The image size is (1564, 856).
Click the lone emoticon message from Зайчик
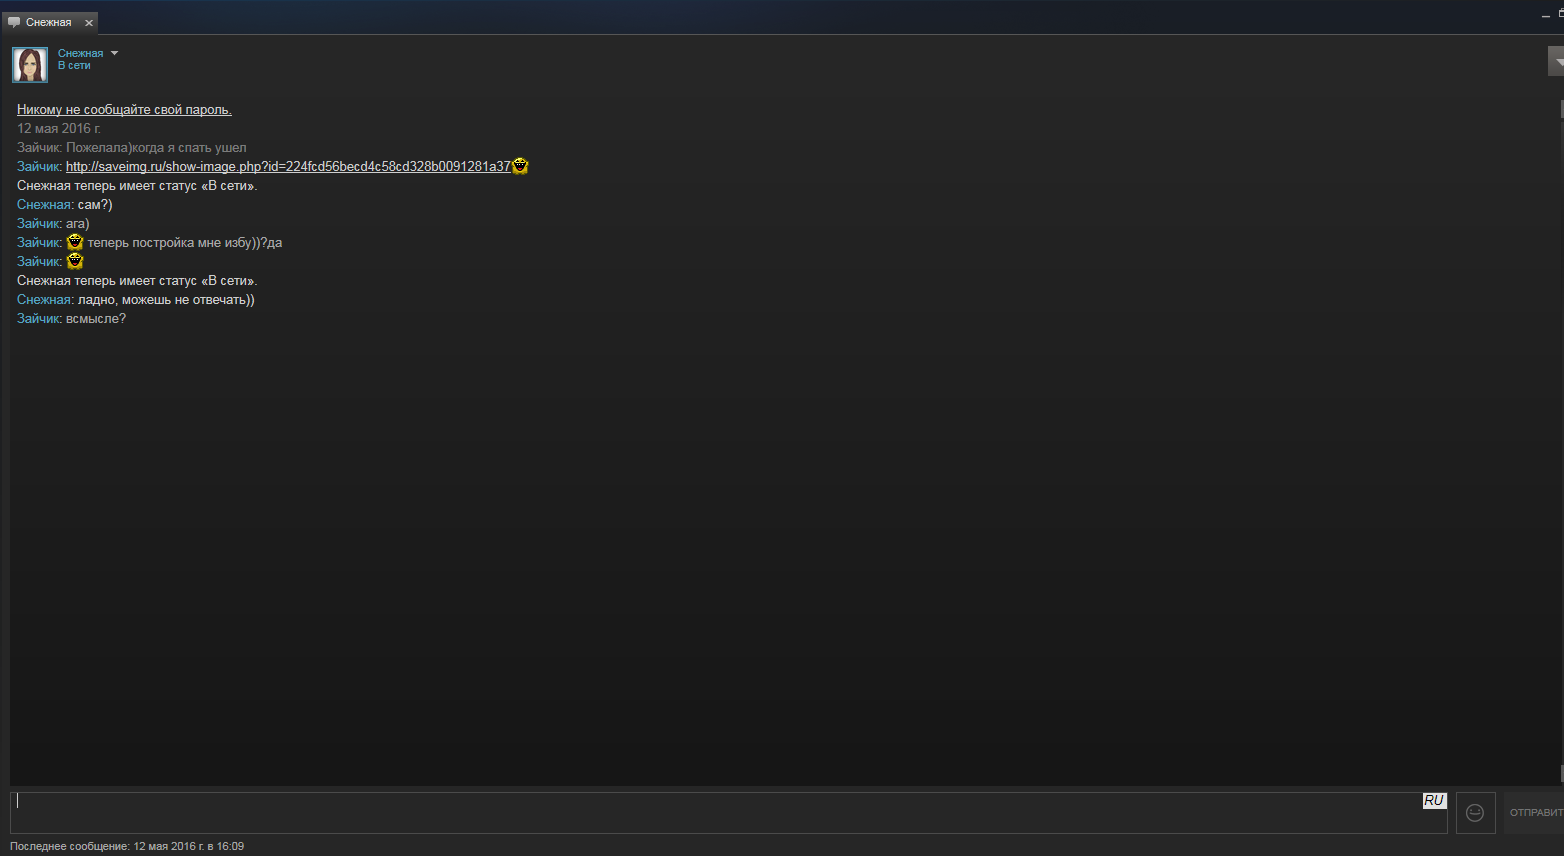pos(75,261)
